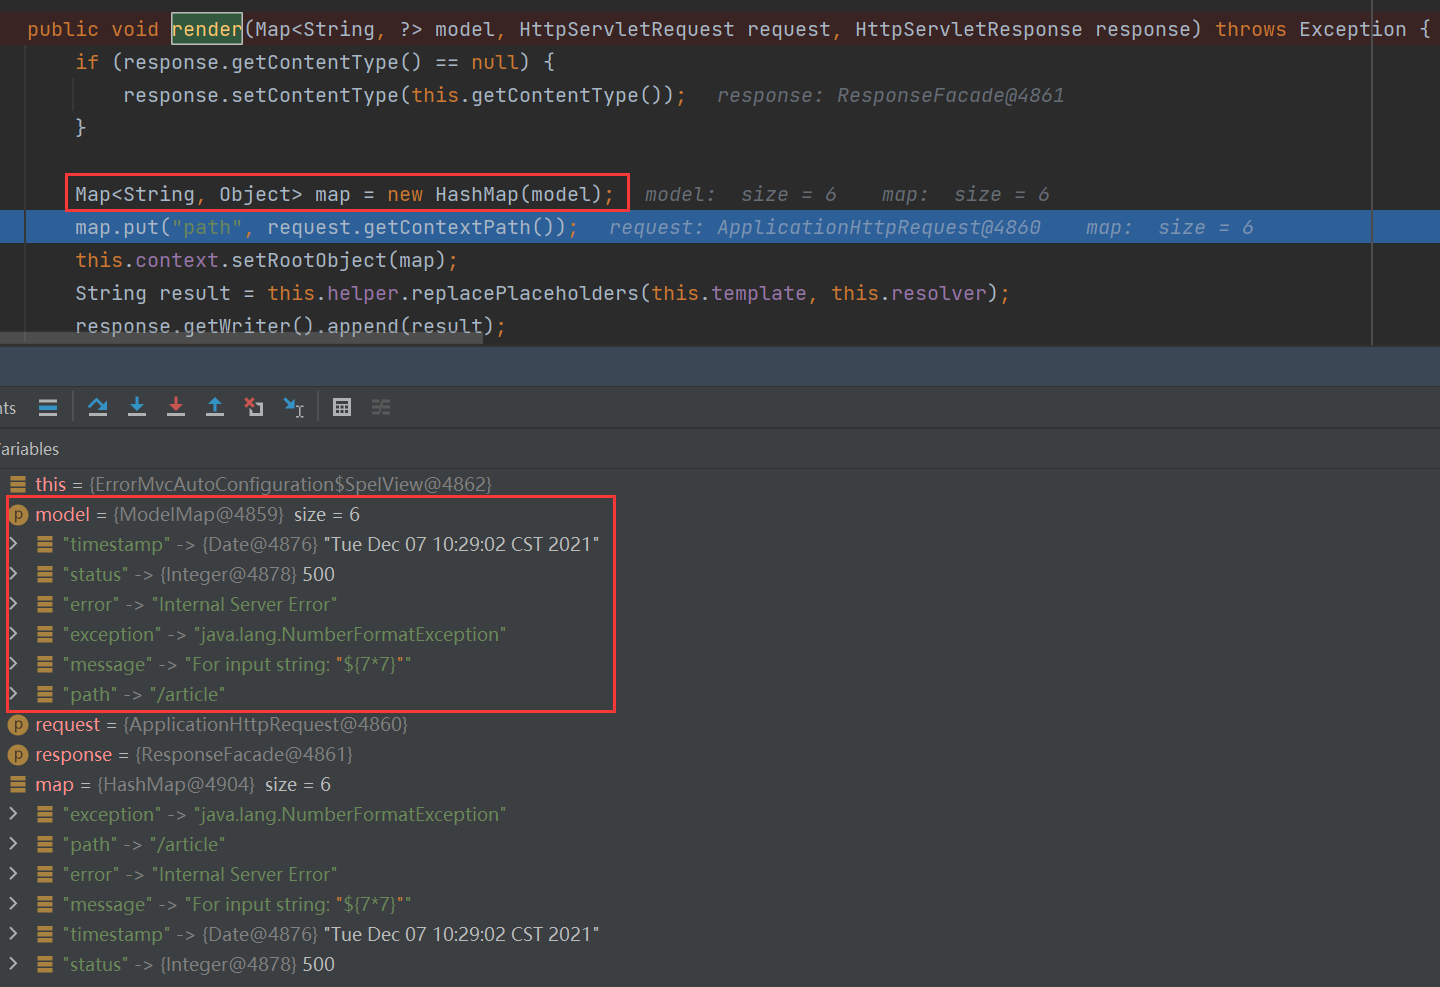The image size is (1440, 987).
Task: Click the Run to Cursor icon
Action: (293, 407)
